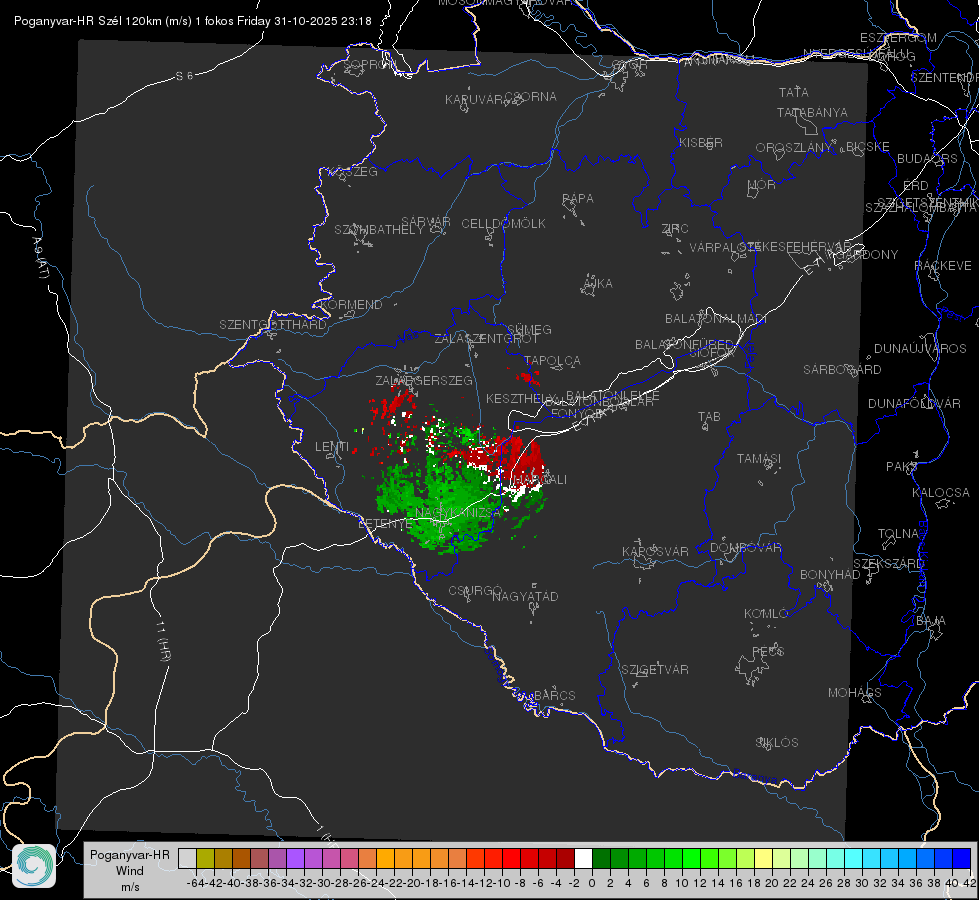Click the ZIRC town label

click(x=675, y=229)
